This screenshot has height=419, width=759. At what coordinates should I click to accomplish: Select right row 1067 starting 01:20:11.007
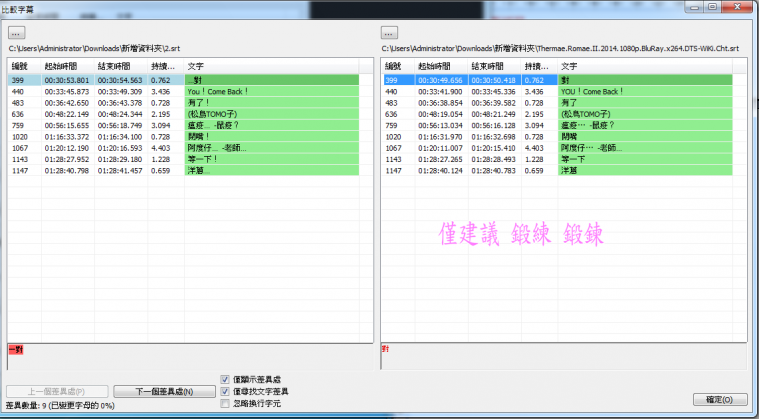pos(557,148)
